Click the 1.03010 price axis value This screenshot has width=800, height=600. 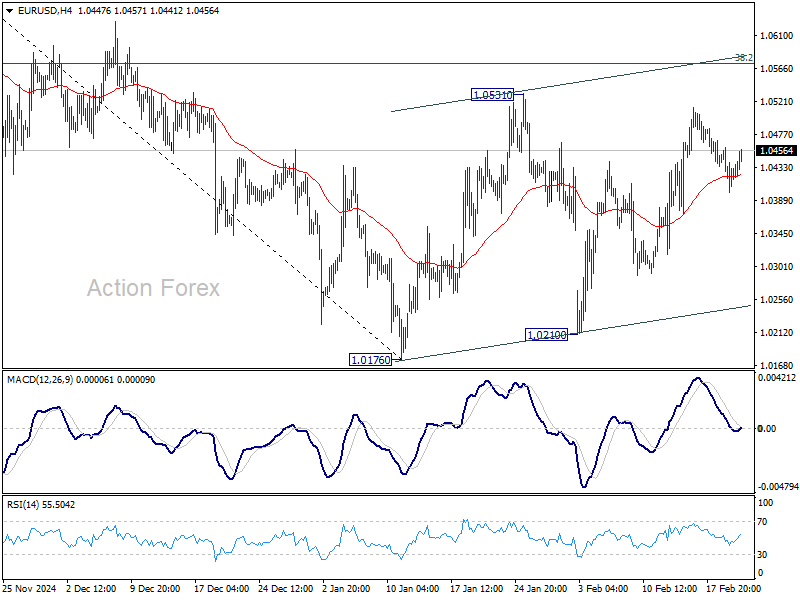point(777,266)
